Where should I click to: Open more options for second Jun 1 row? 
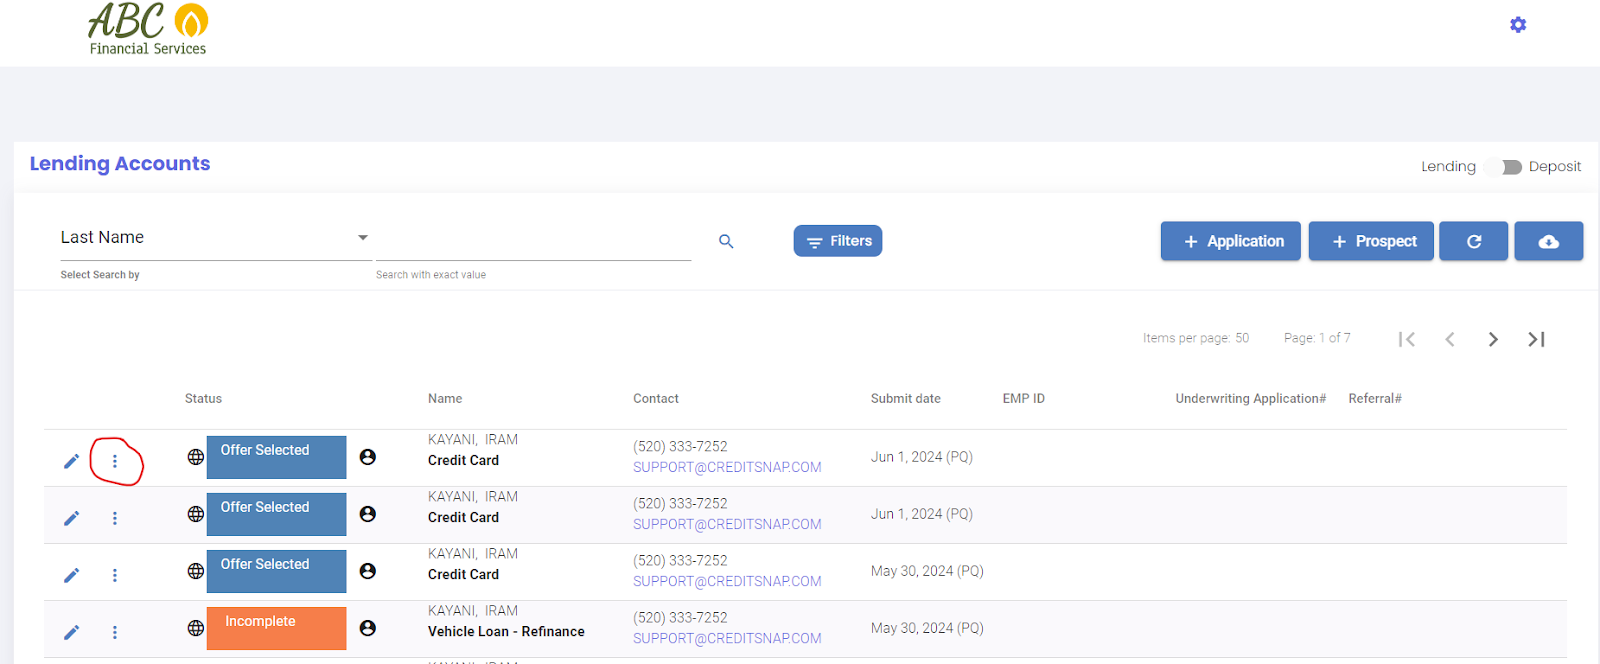click(x=115, y=518)
